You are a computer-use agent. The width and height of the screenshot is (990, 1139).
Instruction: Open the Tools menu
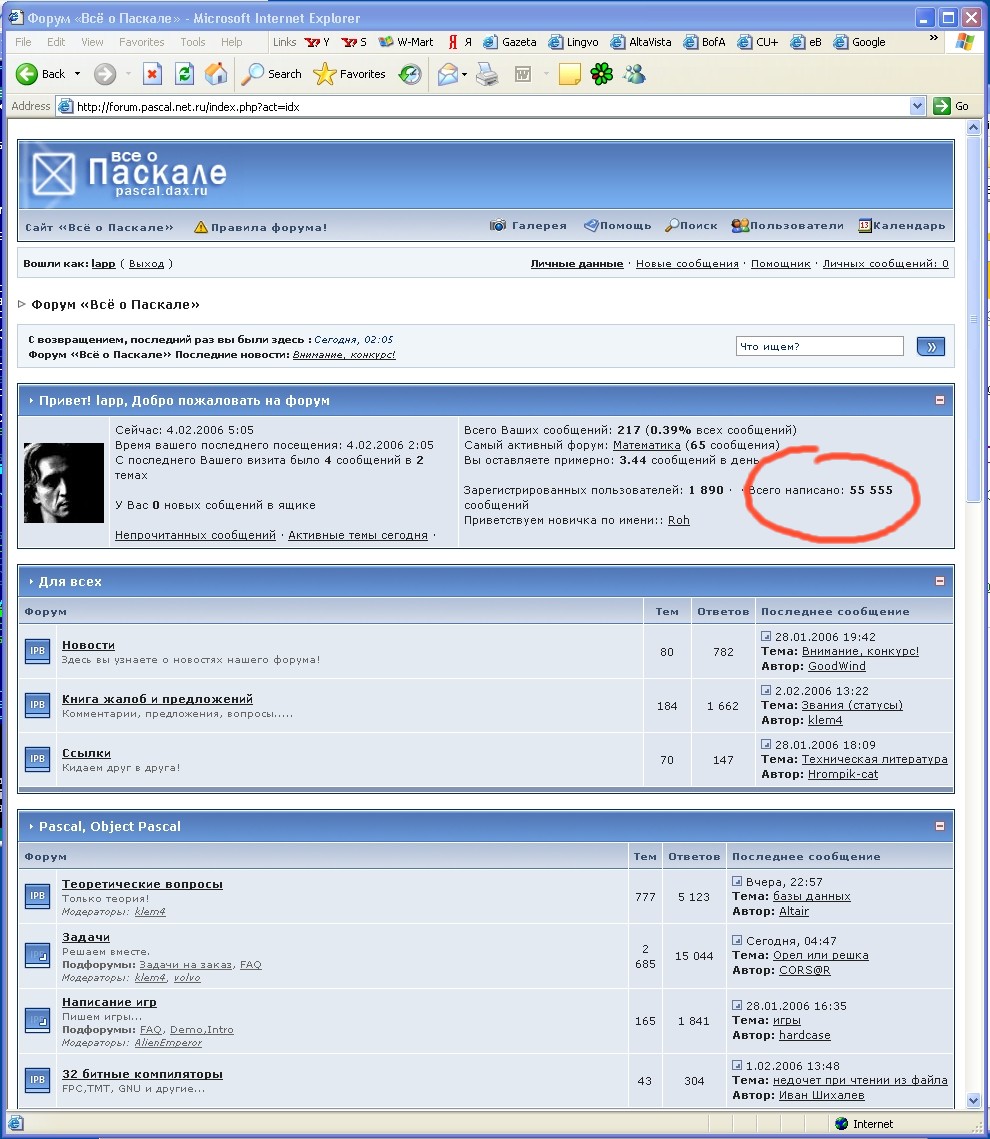[192, 42]
